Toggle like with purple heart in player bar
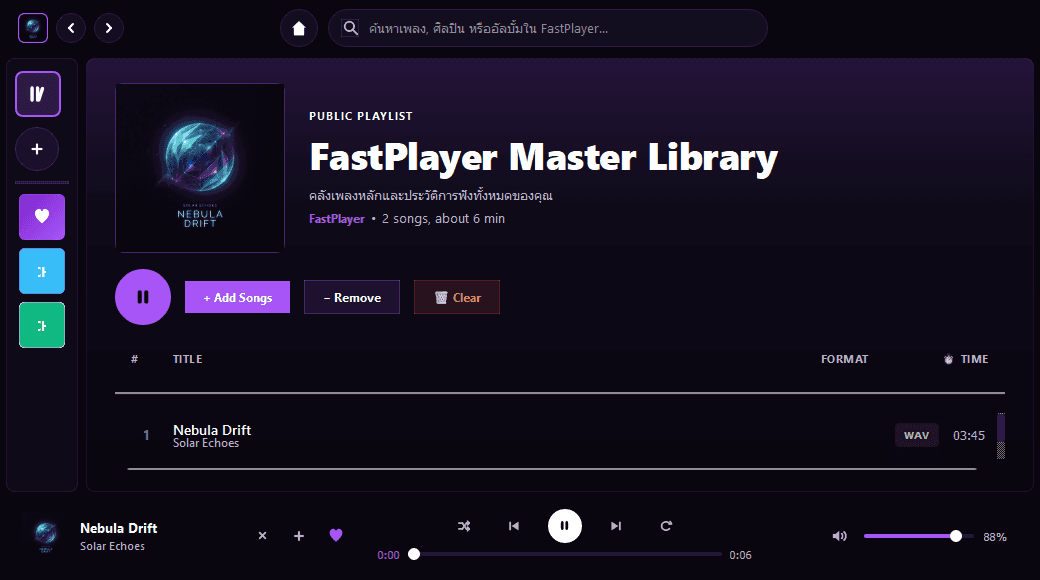This screenshot has width=1040, height=580. click(336, 535)
